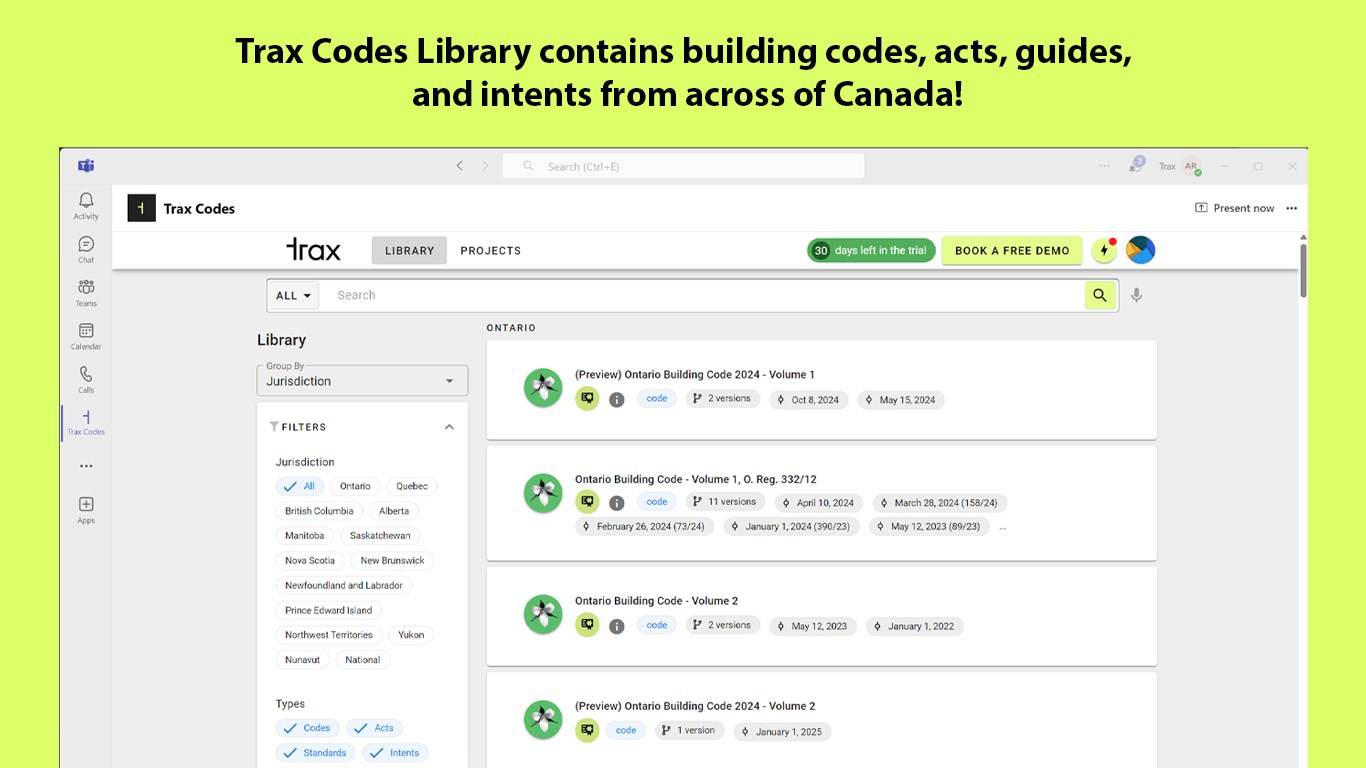This screenshot has width=1366, height=768.
Task: Open (Preview) Ontario Building Code 2024 - Volume 1
Action: [x=695, y=374]
